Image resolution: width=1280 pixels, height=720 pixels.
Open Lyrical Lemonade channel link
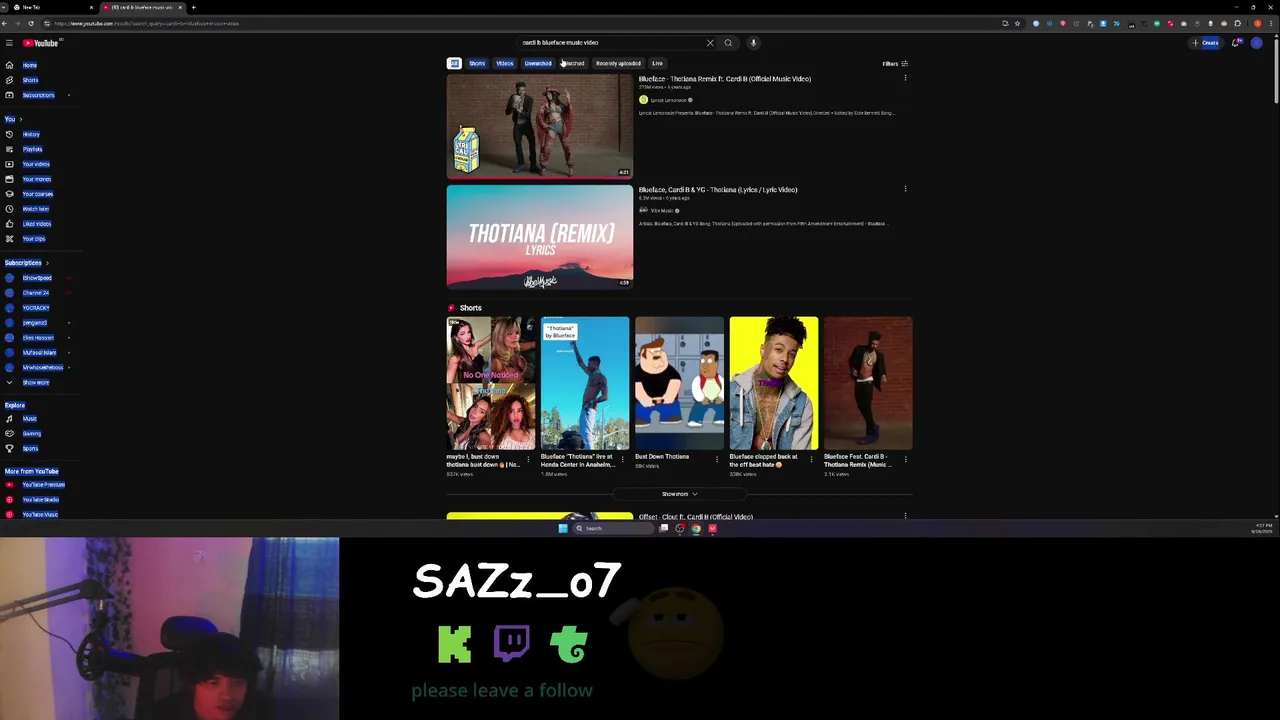(x=669, y=100)
